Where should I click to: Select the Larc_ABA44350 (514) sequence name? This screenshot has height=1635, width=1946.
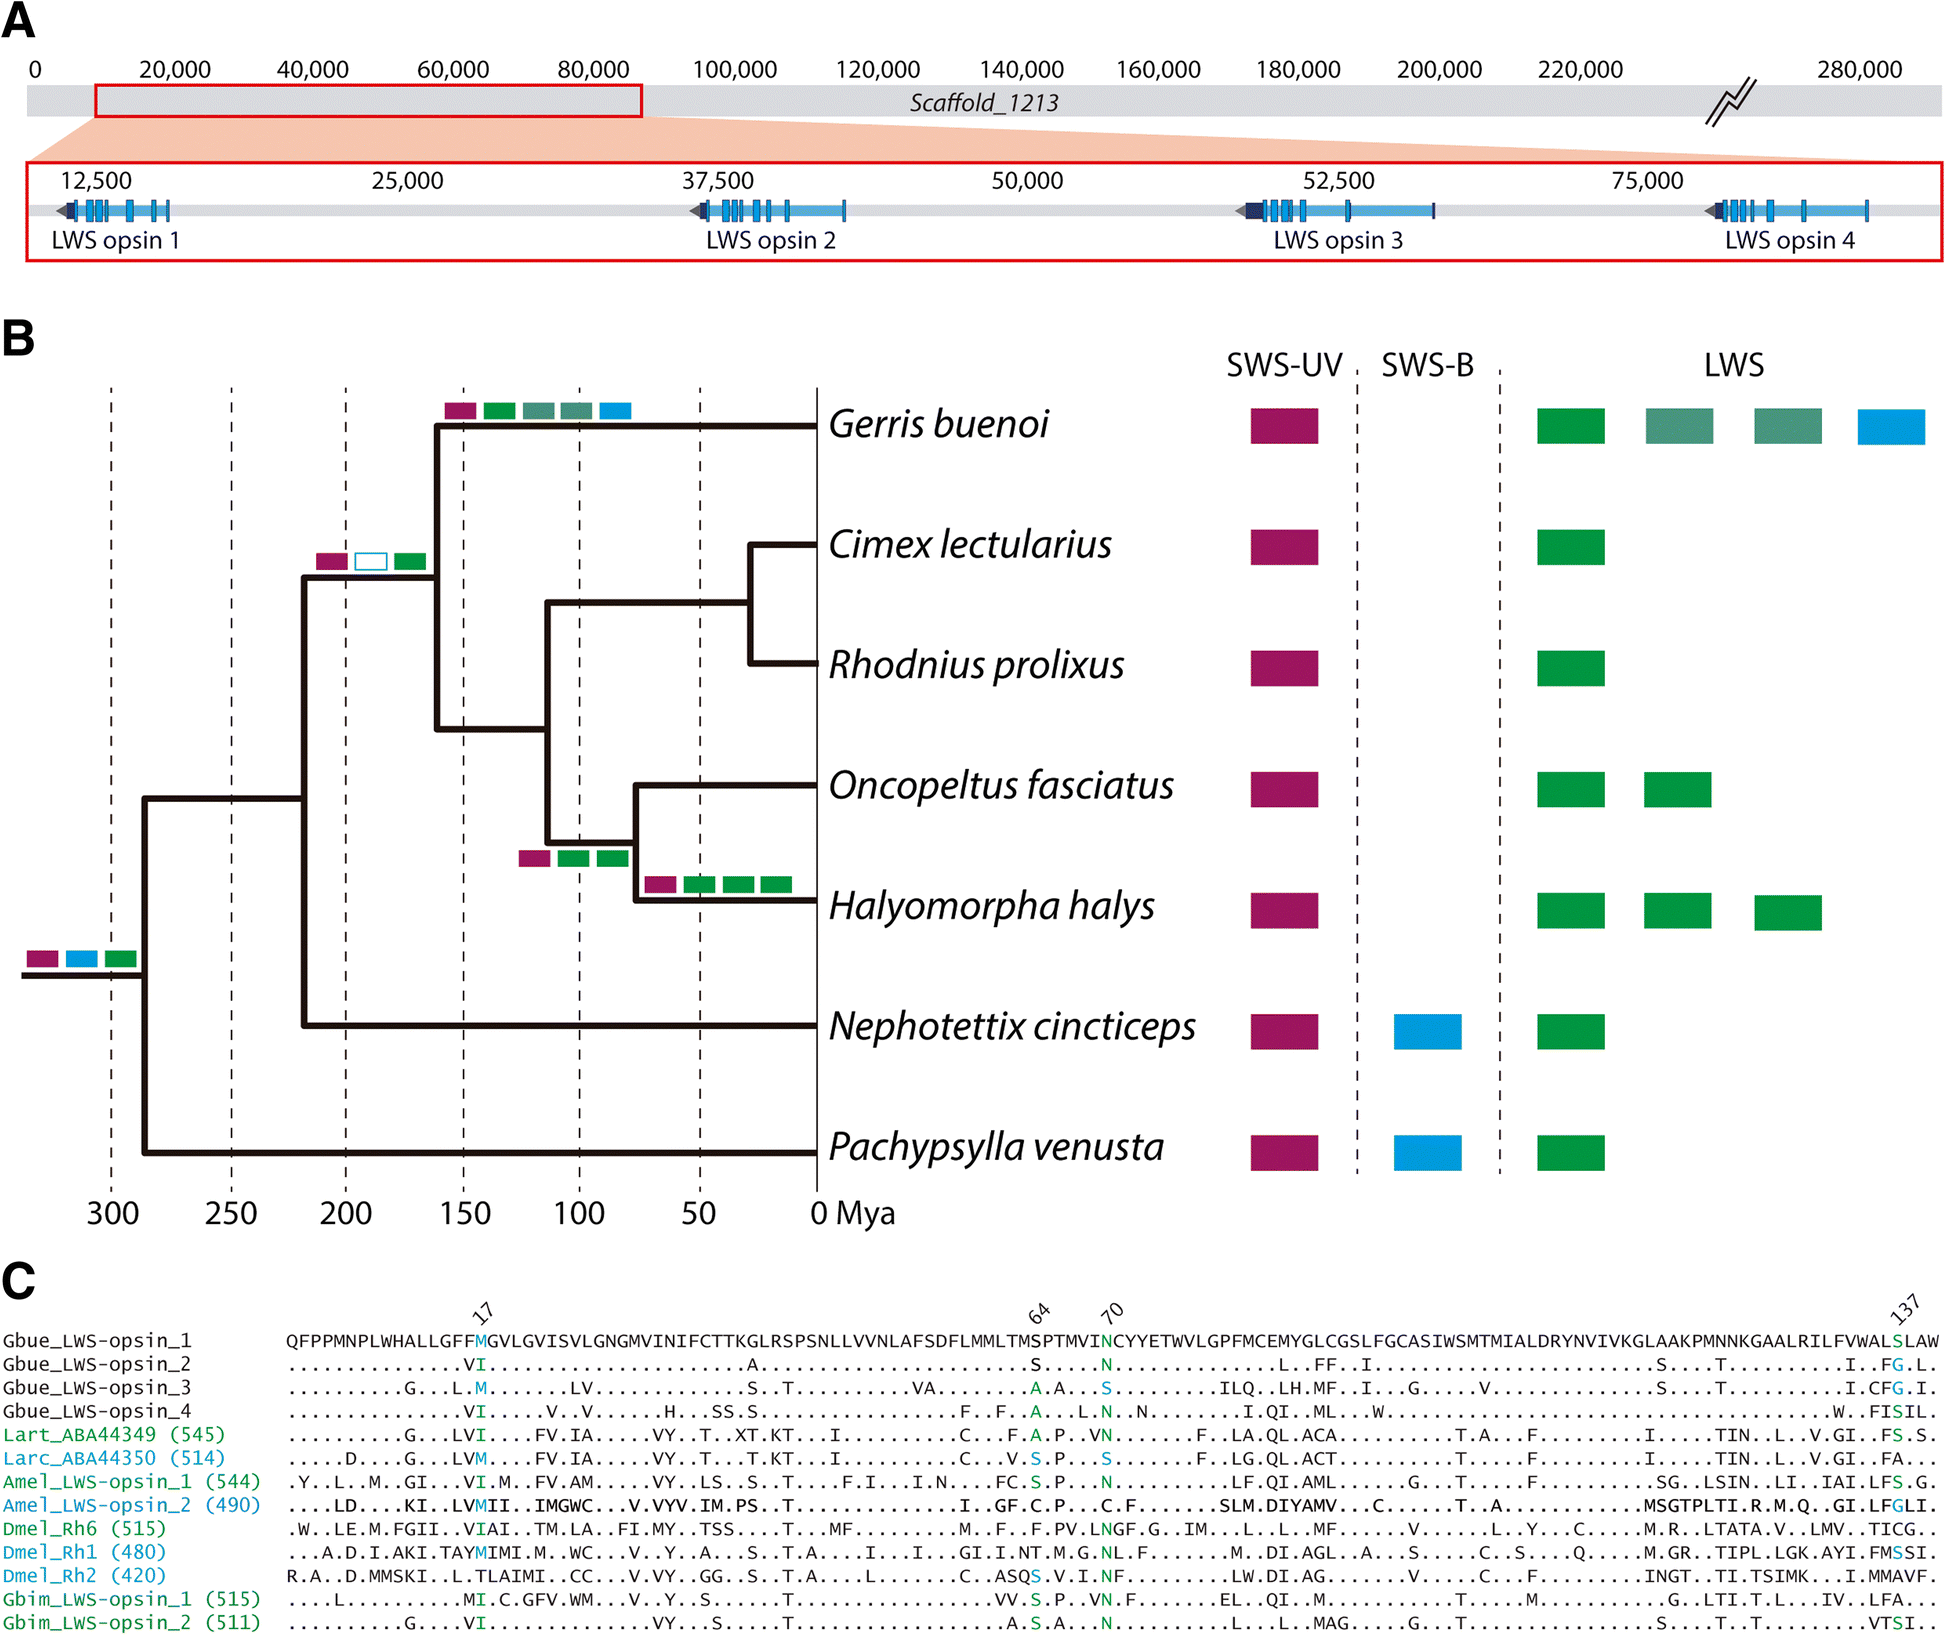point(114,1458)
